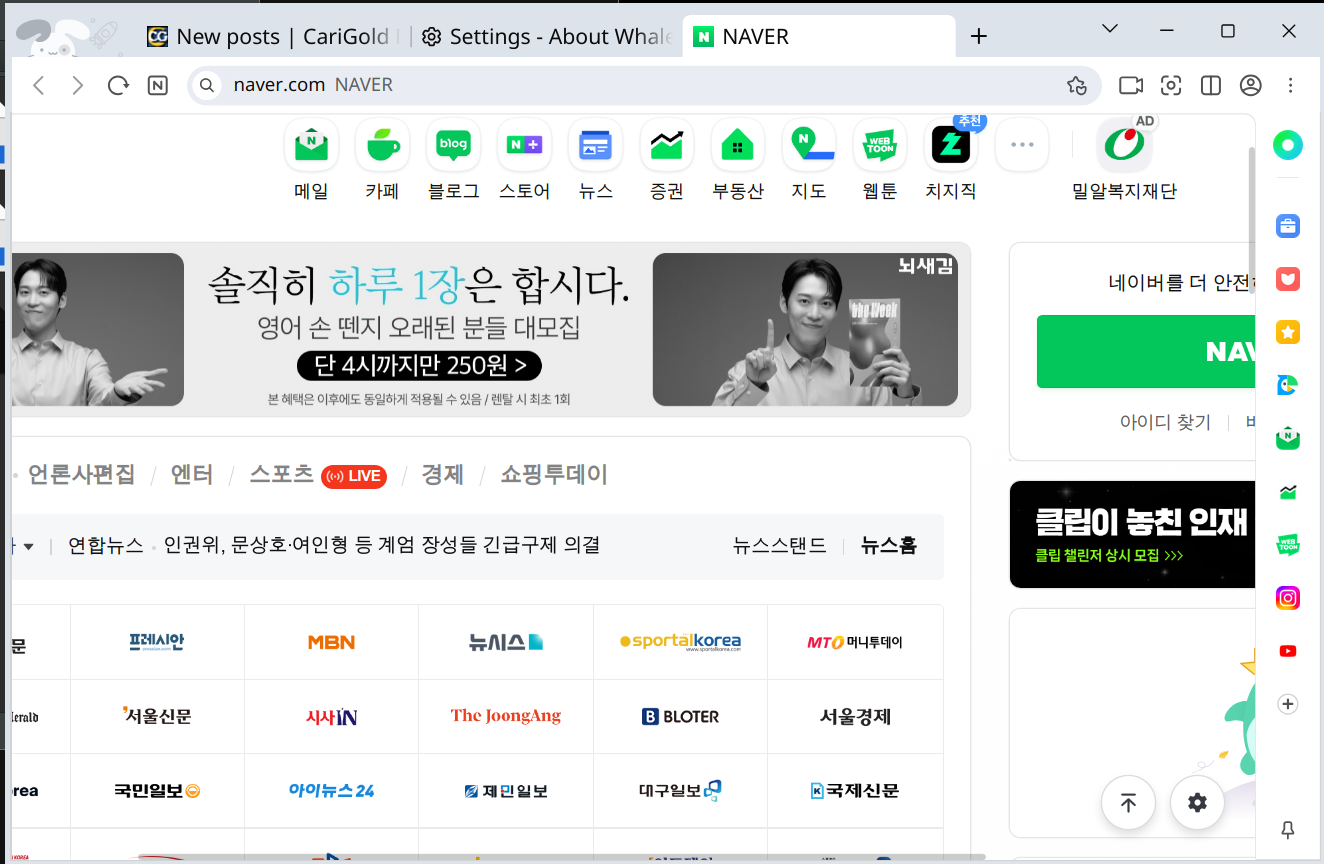Viewport: 1324px width, 864px height.
Task: Open the video camera toolbar icon
Action: (1131, 85)
